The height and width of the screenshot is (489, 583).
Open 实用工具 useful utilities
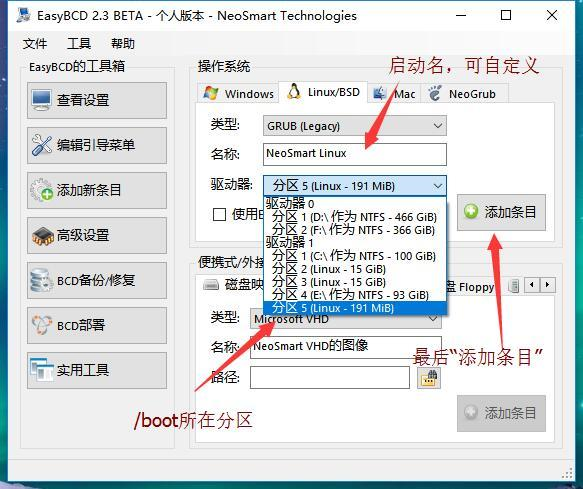(x=97, y=370)
